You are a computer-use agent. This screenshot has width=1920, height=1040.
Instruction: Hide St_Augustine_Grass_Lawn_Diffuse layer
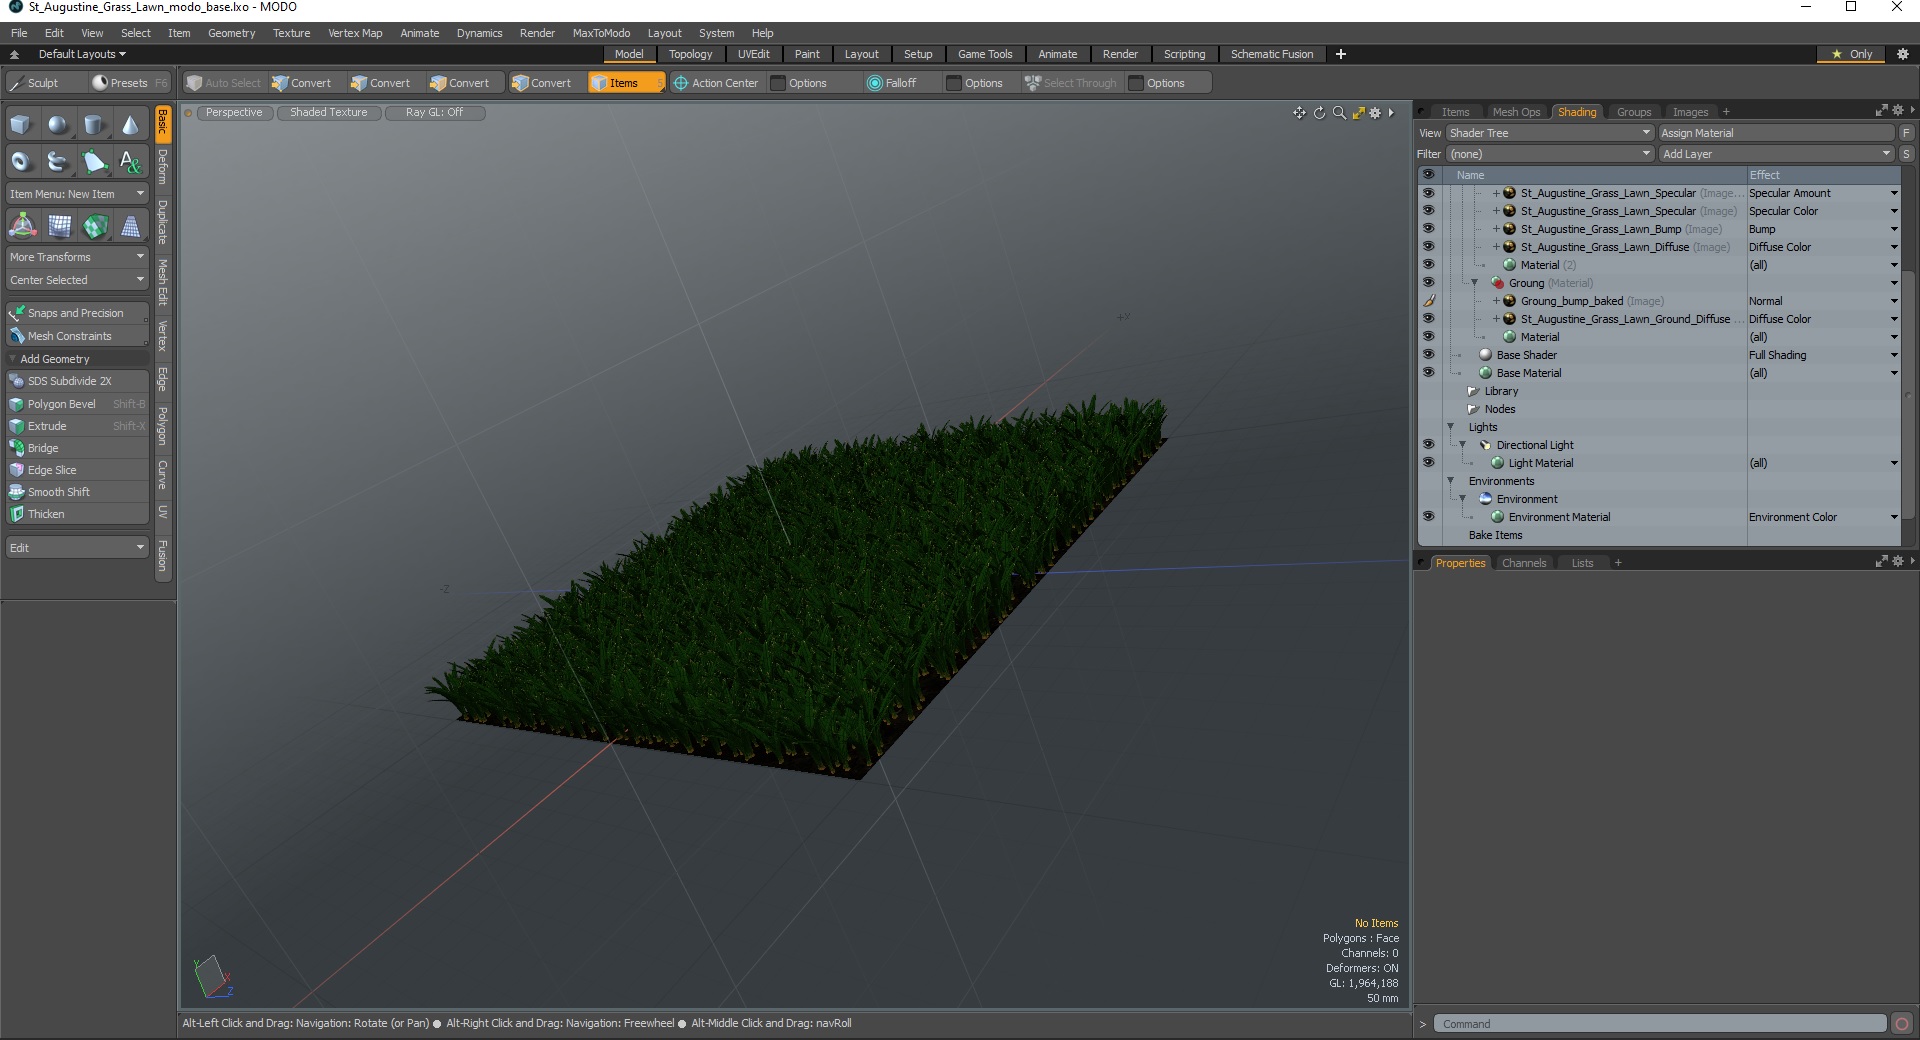pyautogui.click(x=1428, y=247)
